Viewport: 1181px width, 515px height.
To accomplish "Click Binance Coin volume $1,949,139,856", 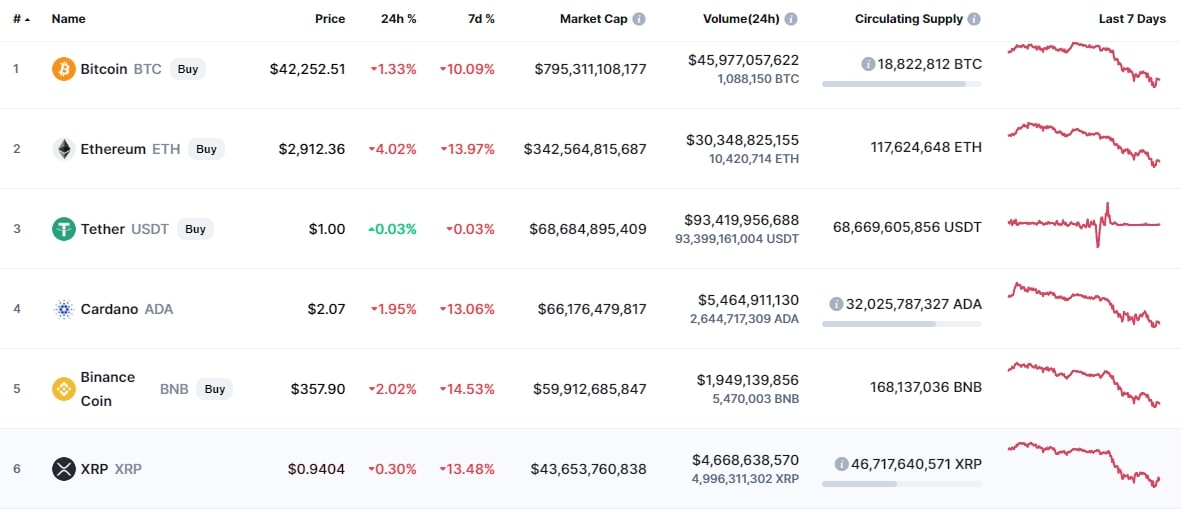I will tap(748, 380).
